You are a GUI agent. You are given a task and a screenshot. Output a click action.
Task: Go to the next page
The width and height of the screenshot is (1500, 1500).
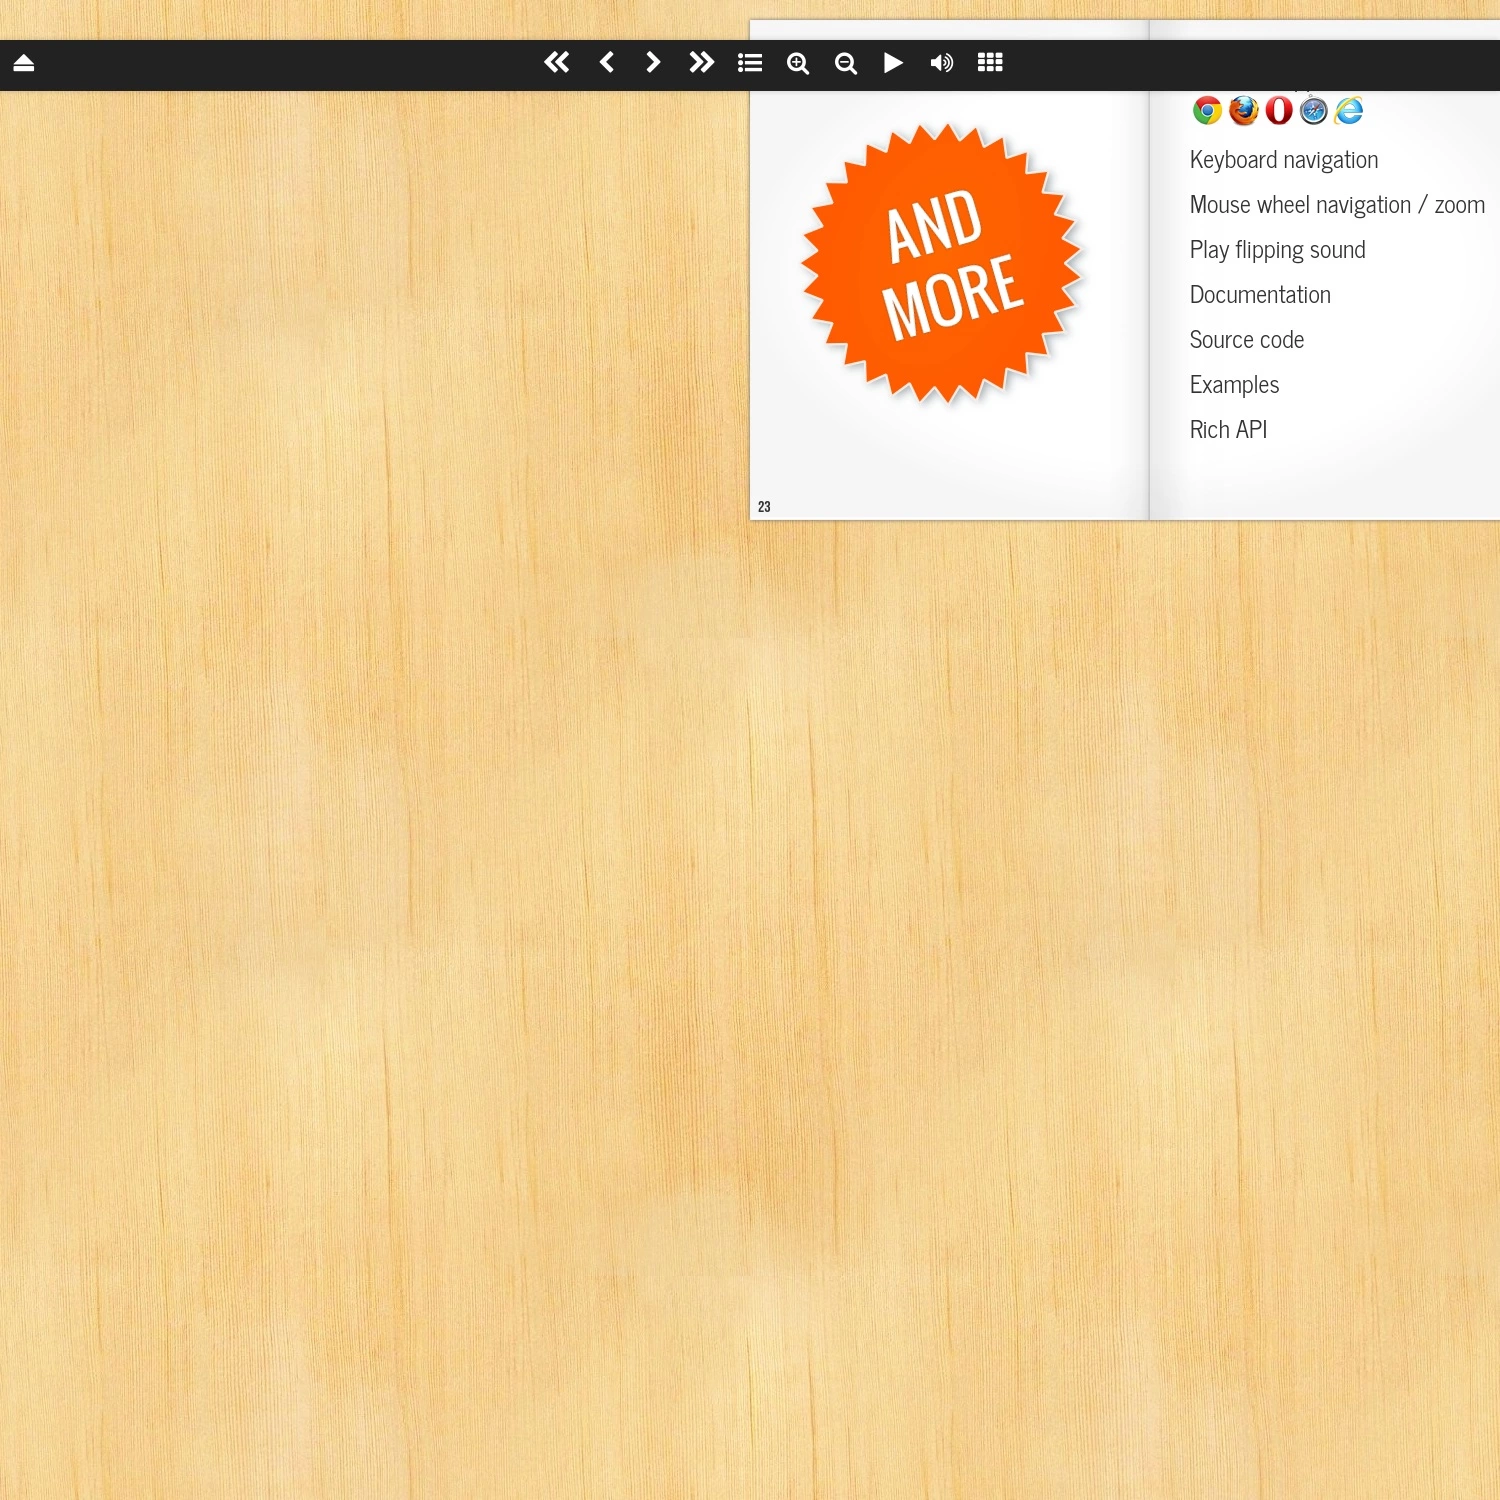(653, 63)
